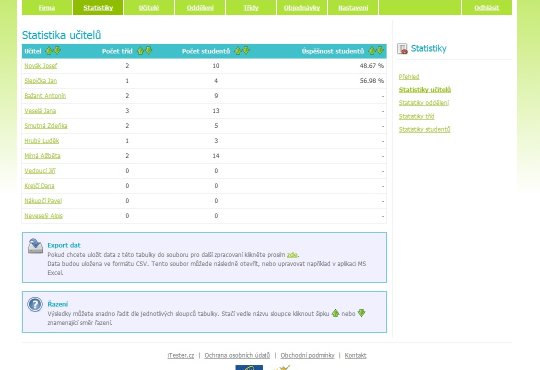Screen dimensions: 540x370
Task: Click student count 14 in Milná Alžběta row
Action: (216, 156)
